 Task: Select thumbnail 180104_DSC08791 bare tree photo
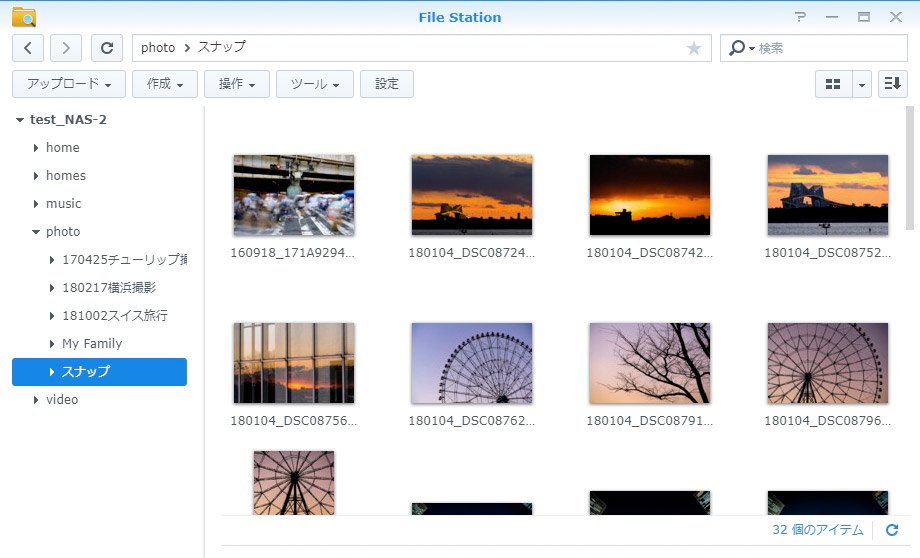click(x=650, y=363)
